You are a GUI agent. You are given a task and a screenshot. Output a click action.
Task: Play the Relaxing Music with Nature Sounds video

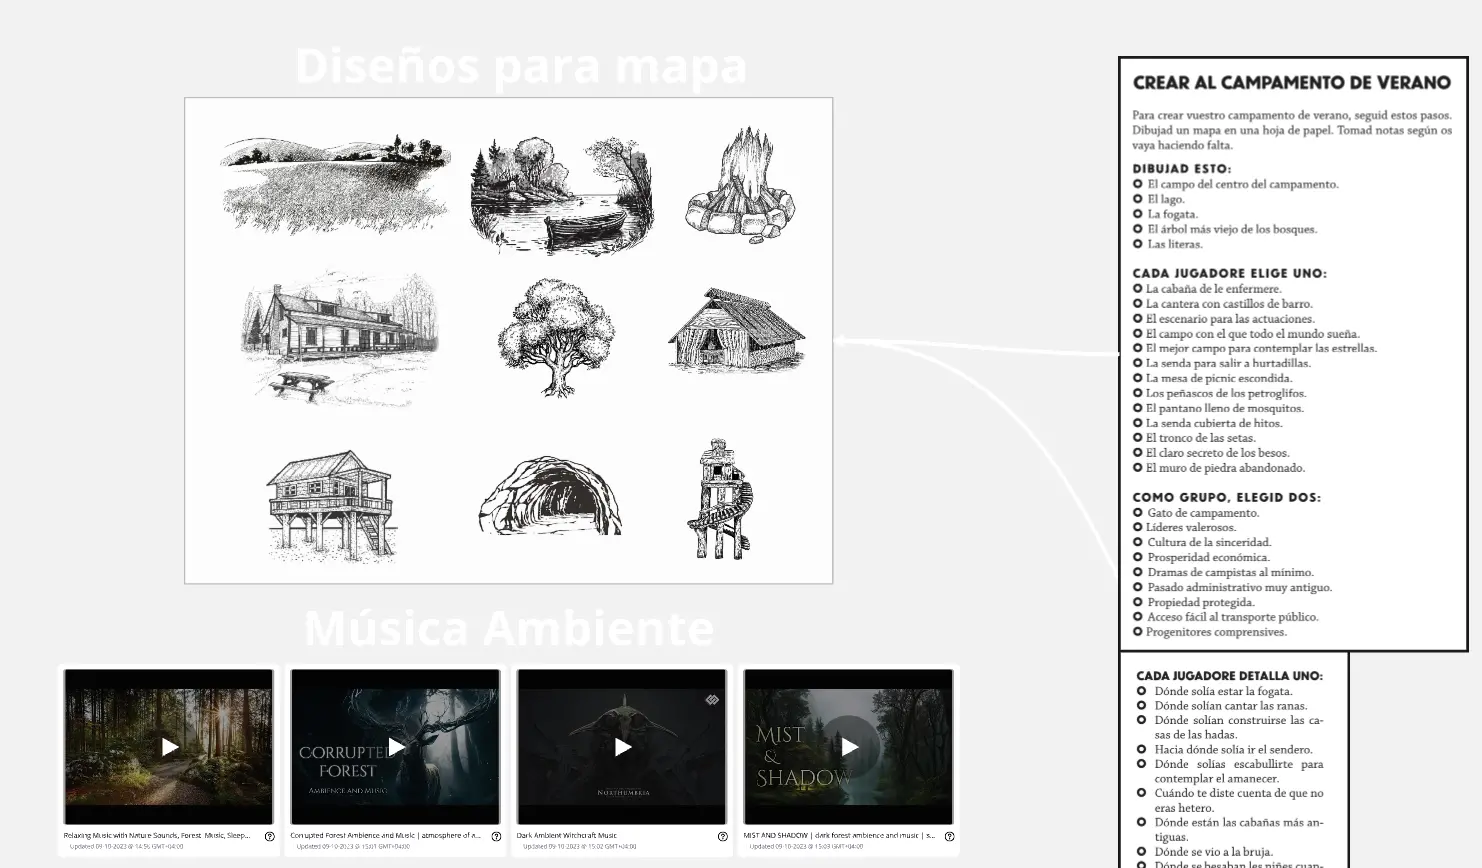click(x=169, y=747)
